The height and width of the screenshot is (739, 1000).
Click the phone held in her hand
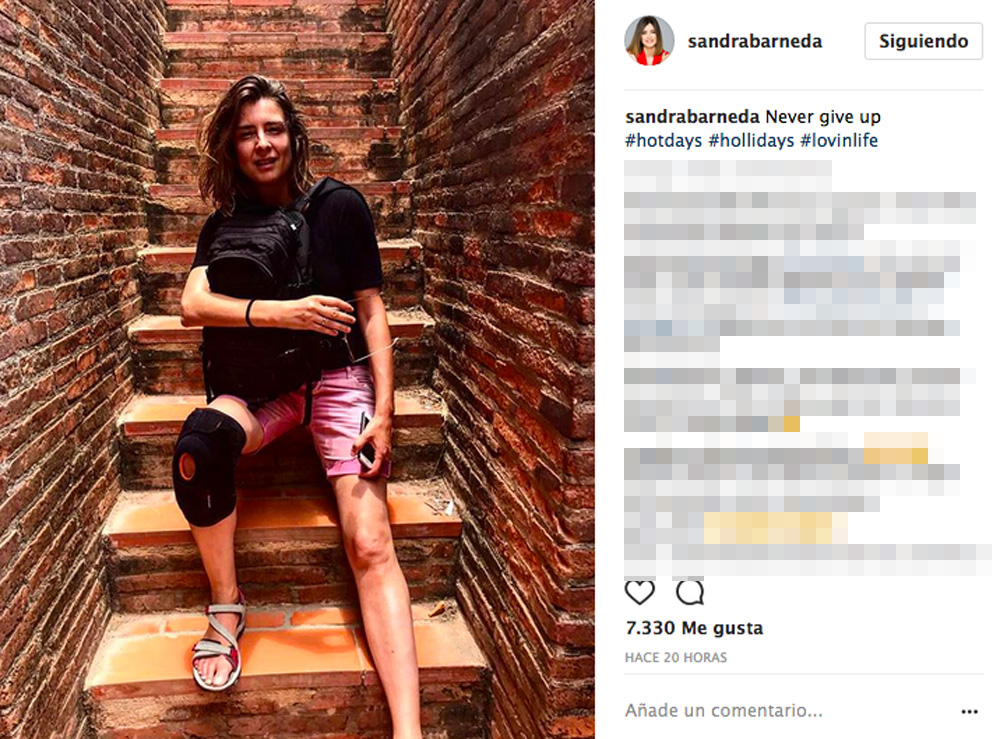click(x=365, y=441)
